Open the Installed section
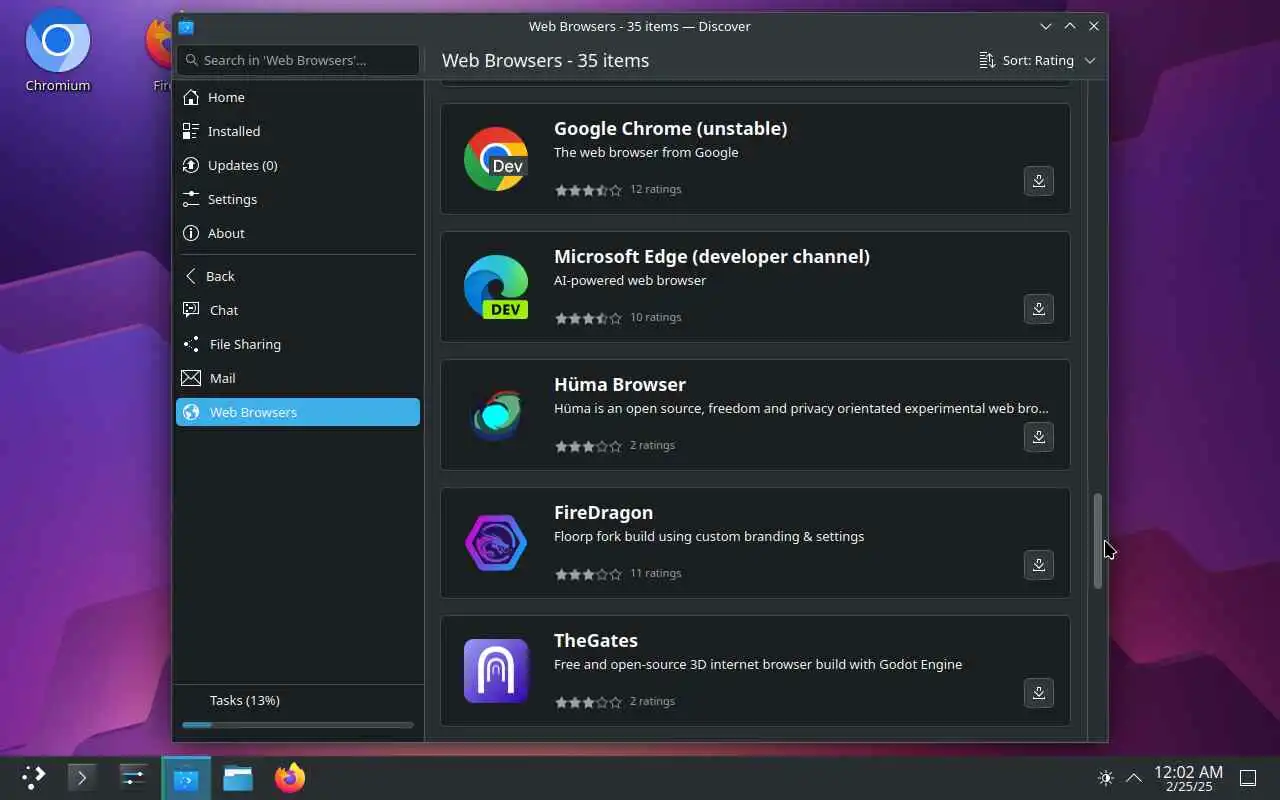This screenshot has width=1280, height=800. pos(298,131)
